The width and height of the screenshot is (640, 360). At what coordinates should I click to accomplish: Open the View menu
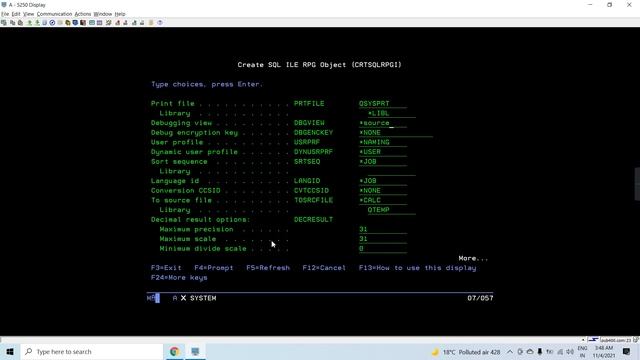coord(29,14)
